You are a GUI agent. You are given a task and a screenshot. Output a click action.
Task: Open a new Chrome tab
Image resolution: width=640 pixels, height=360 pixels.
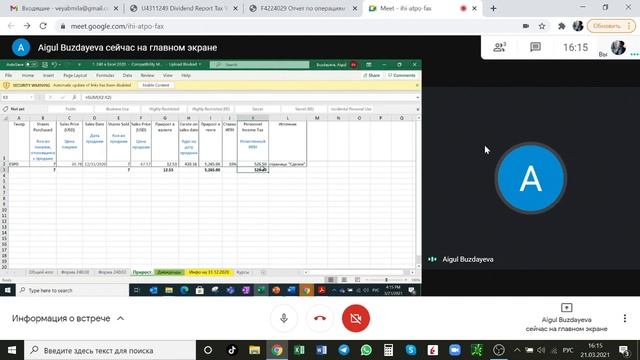click(493, 8)
